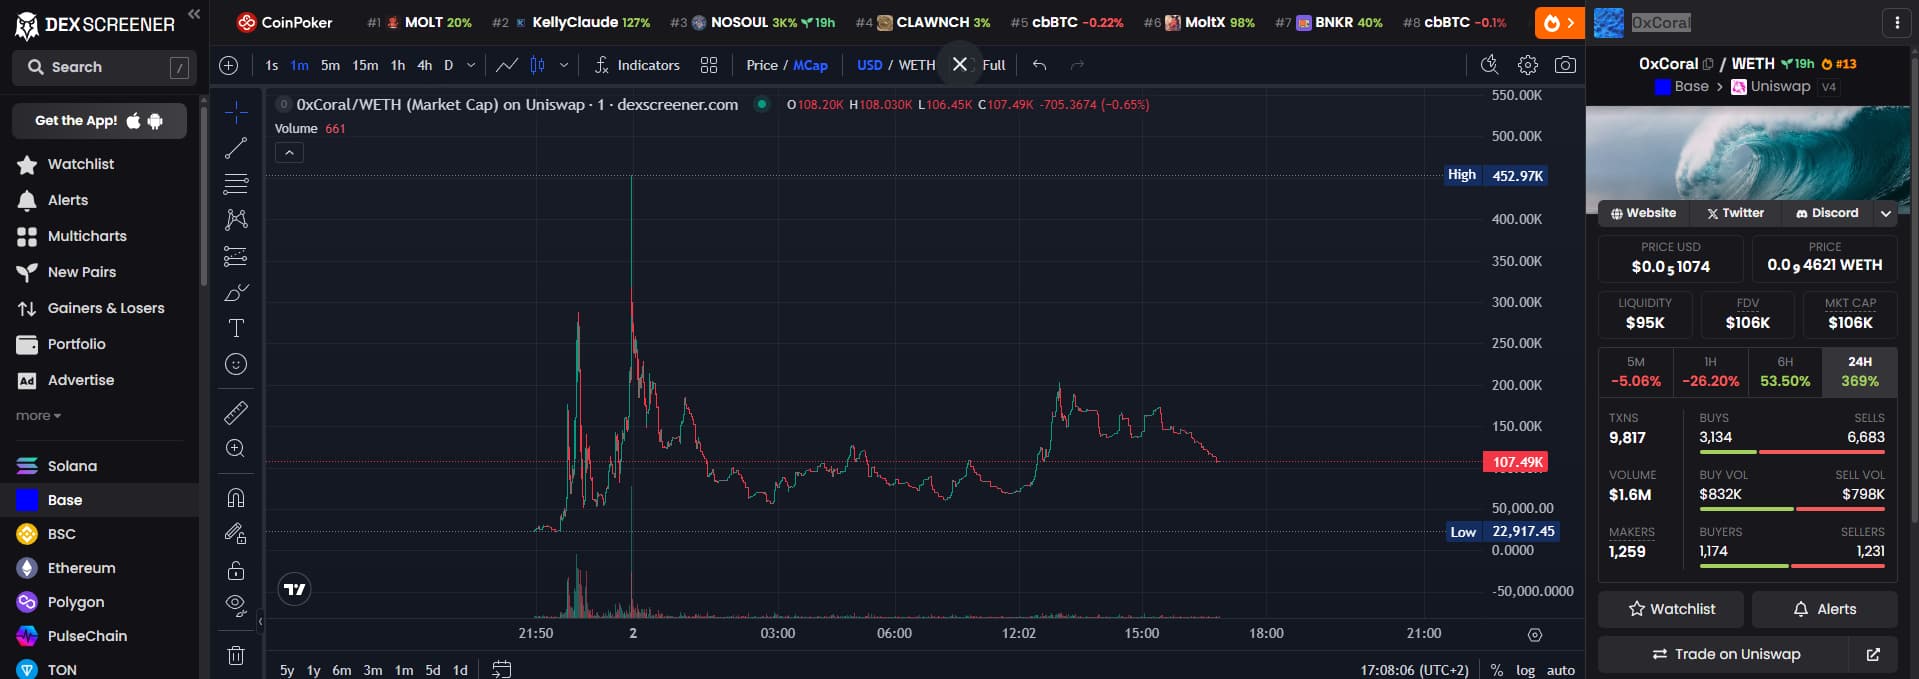The height and width of the screenshot is (679, 1919).
Task: Open the emoji icons tool
Action: pos(236,364)
